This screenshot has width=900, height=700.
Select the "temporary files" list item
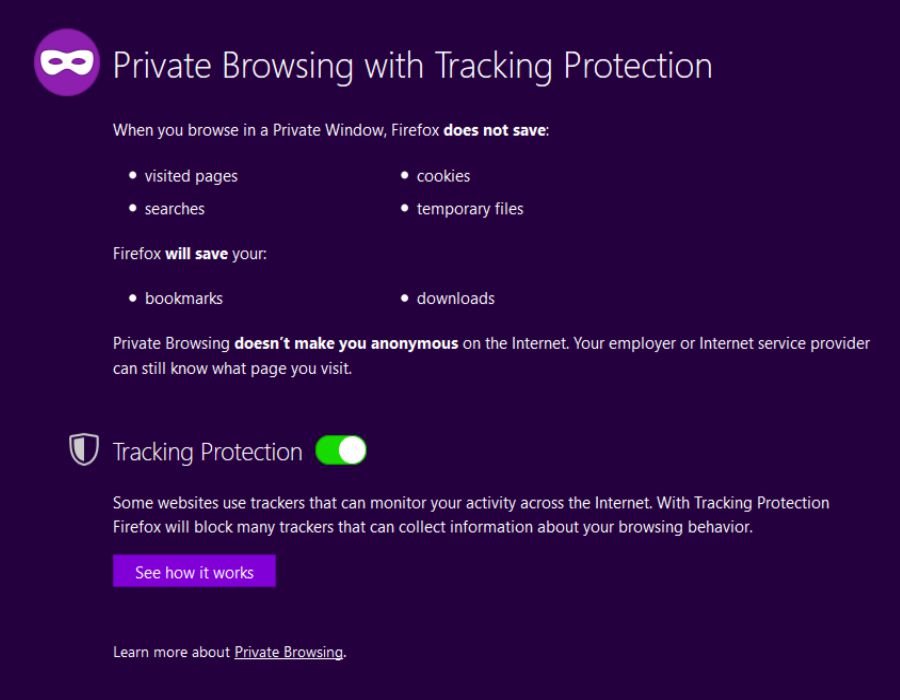470,209
